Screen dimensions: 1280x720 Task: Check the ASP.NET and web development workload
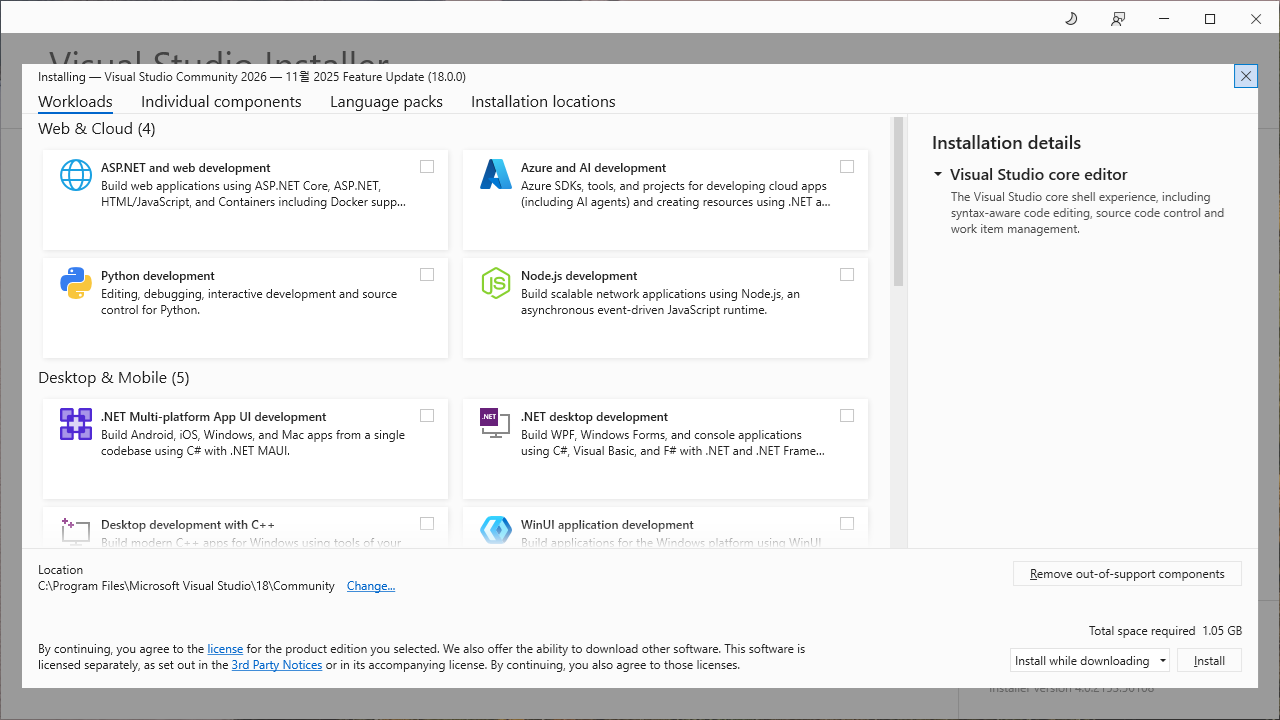click(427, 167)
